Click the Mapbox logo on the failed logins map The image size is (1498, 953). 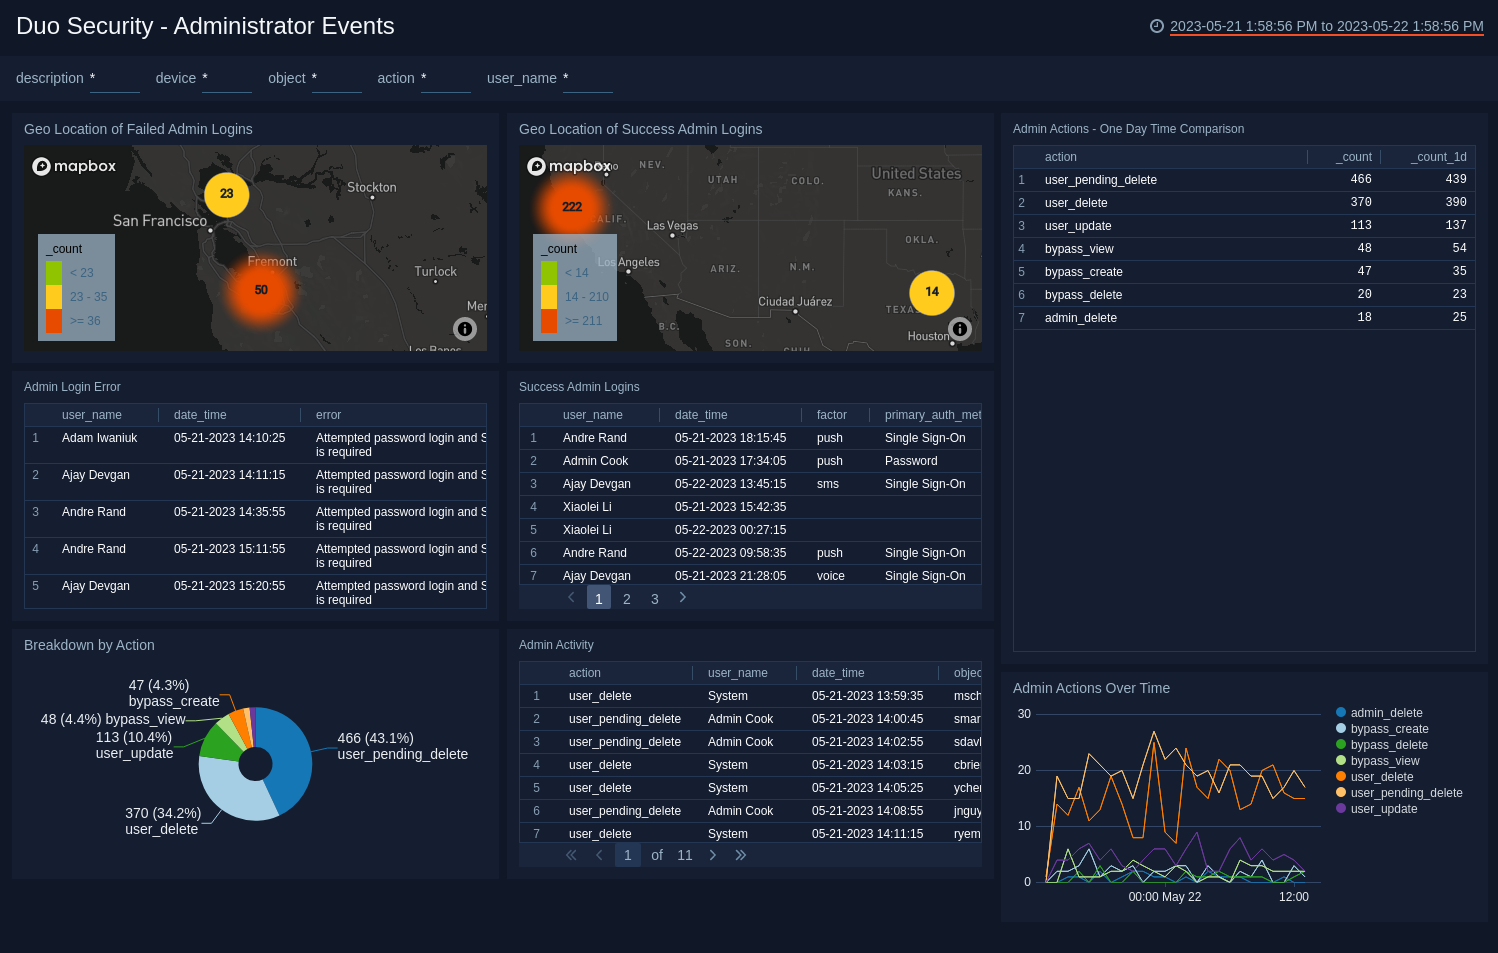[x=73, y=166]
